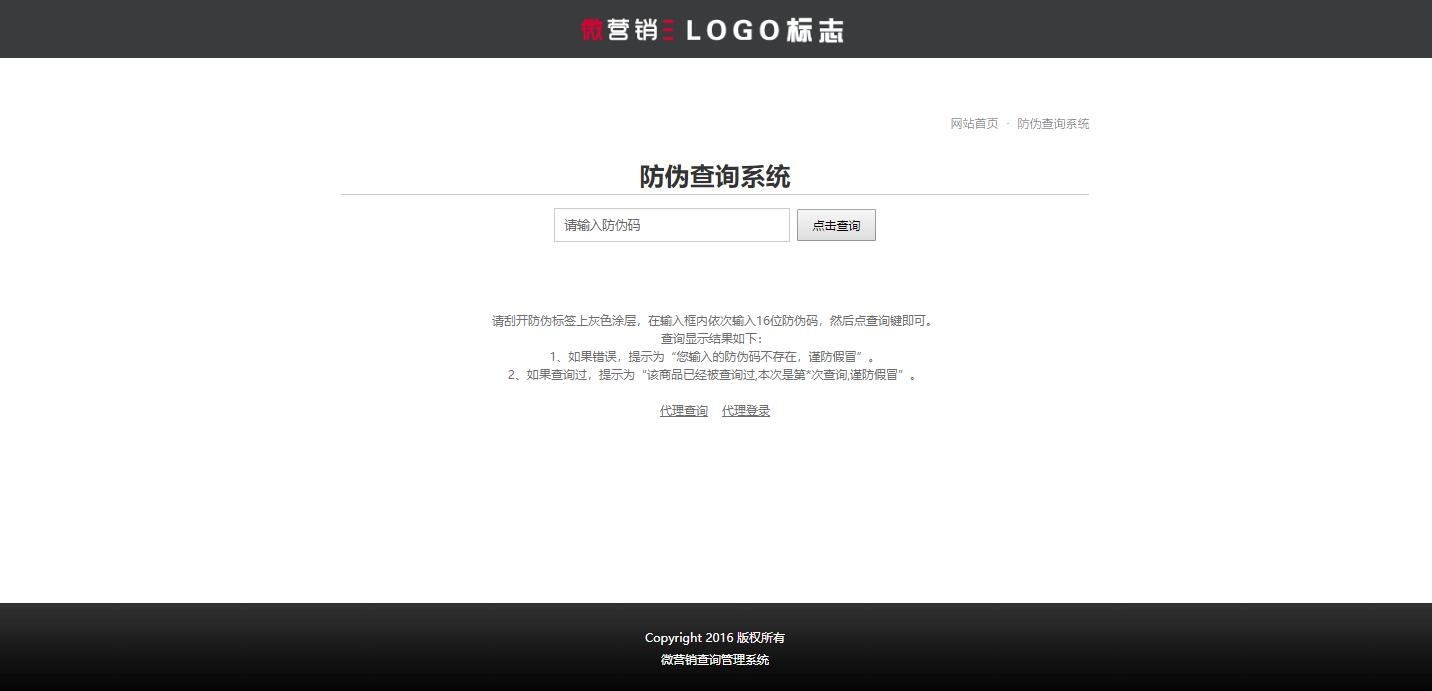Image resolution: width=1432 pixels, height=691 pixels.
Task: Open 网站首页 from the breadcrumb
Action: [x=974, y=123]
